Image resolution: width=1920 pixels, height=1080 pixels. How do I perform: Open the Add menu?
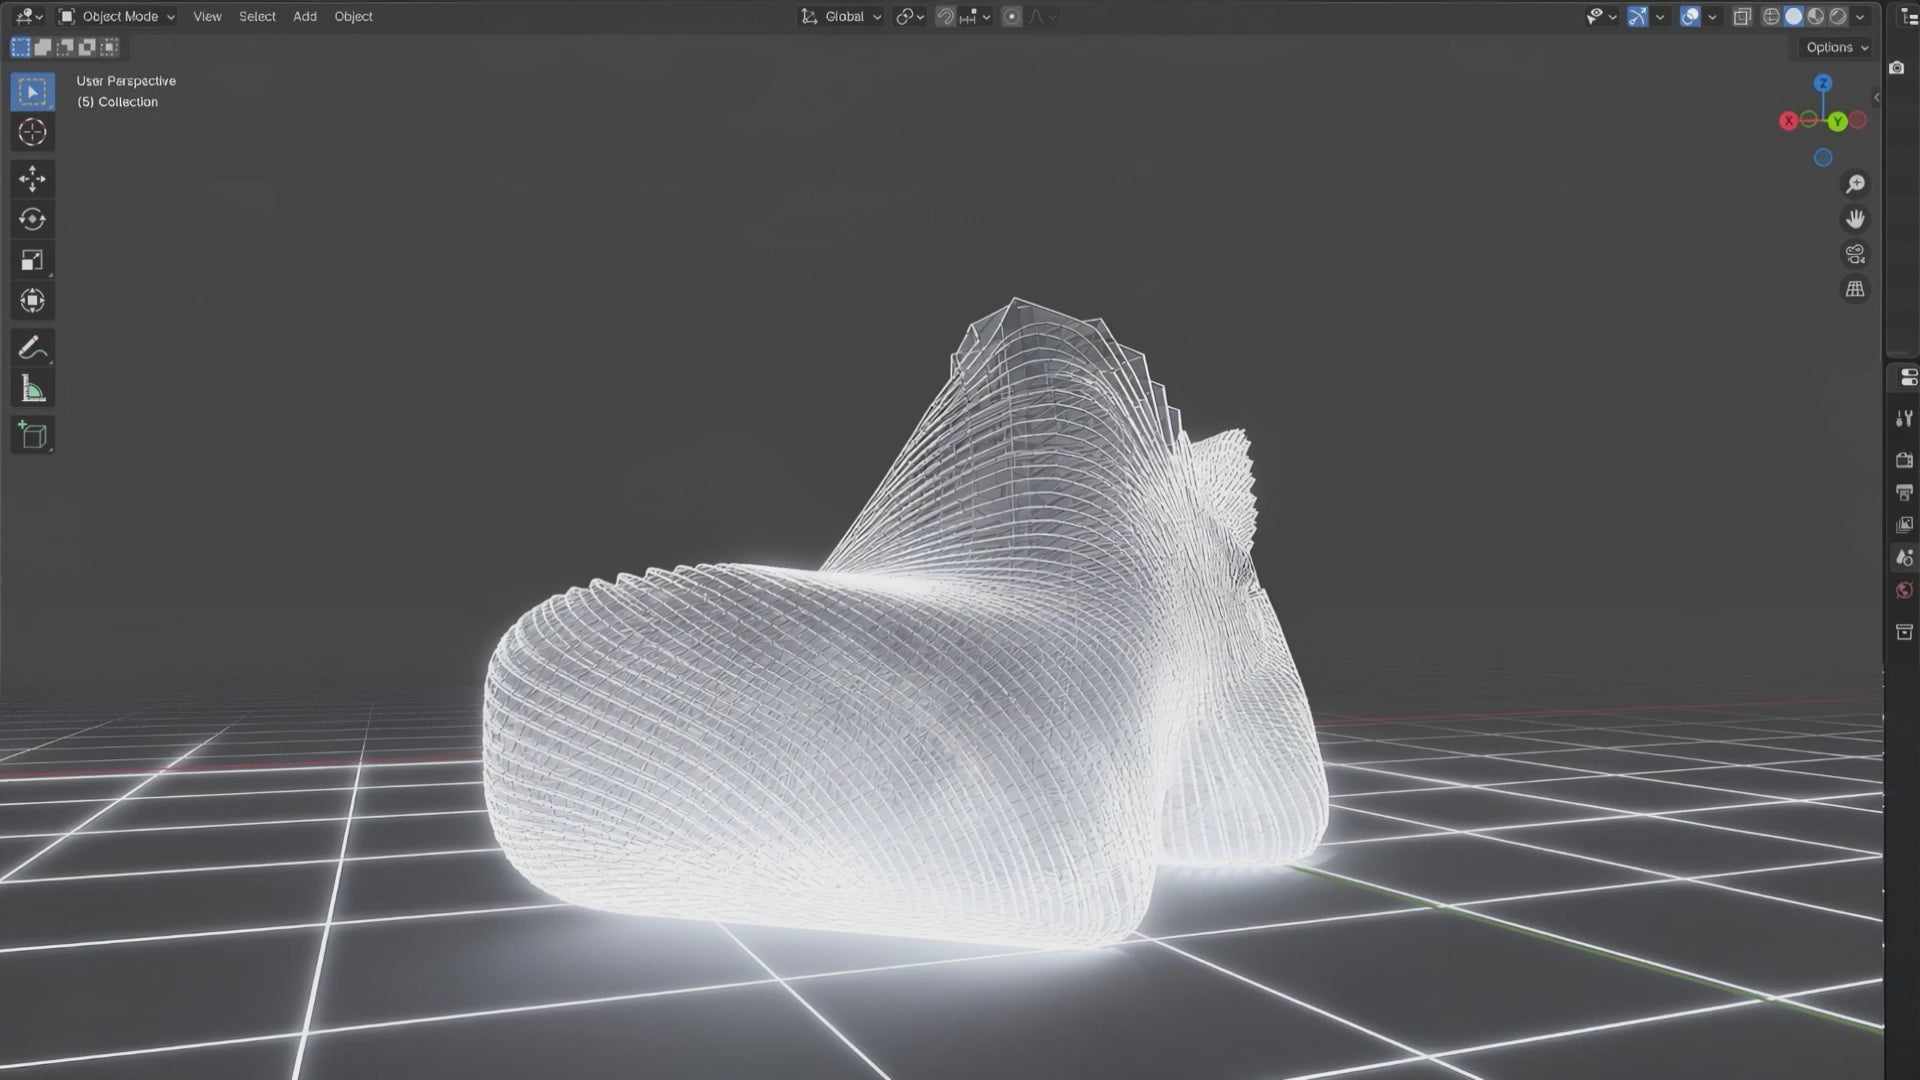click(x=305, y=17)
